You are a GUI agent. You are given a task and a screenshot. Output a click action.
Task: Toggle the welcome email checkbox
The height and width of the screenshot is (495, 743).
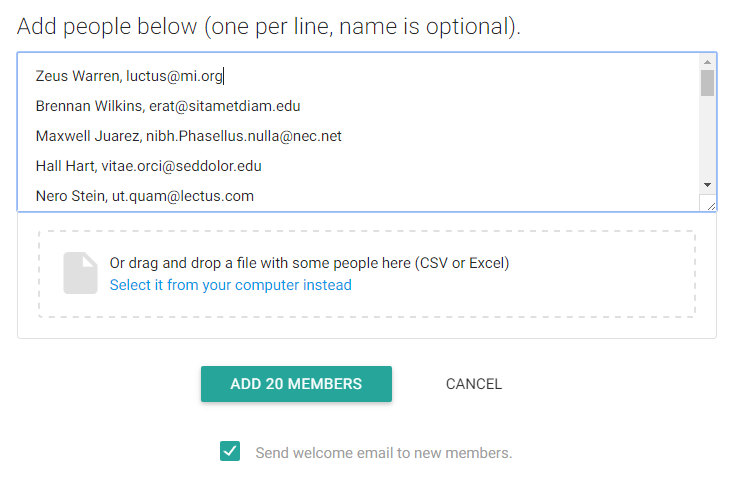tap(230, 452)
